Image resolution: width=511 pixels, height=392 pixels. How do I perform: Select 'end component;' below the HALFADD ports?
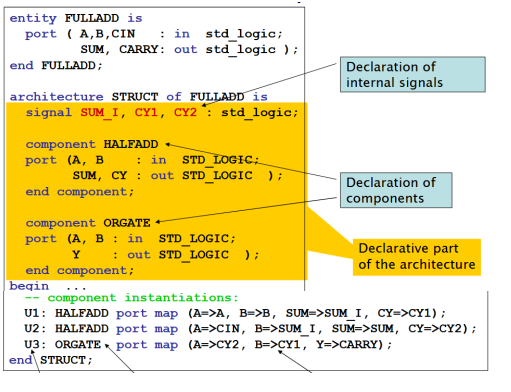coord(80,192)
